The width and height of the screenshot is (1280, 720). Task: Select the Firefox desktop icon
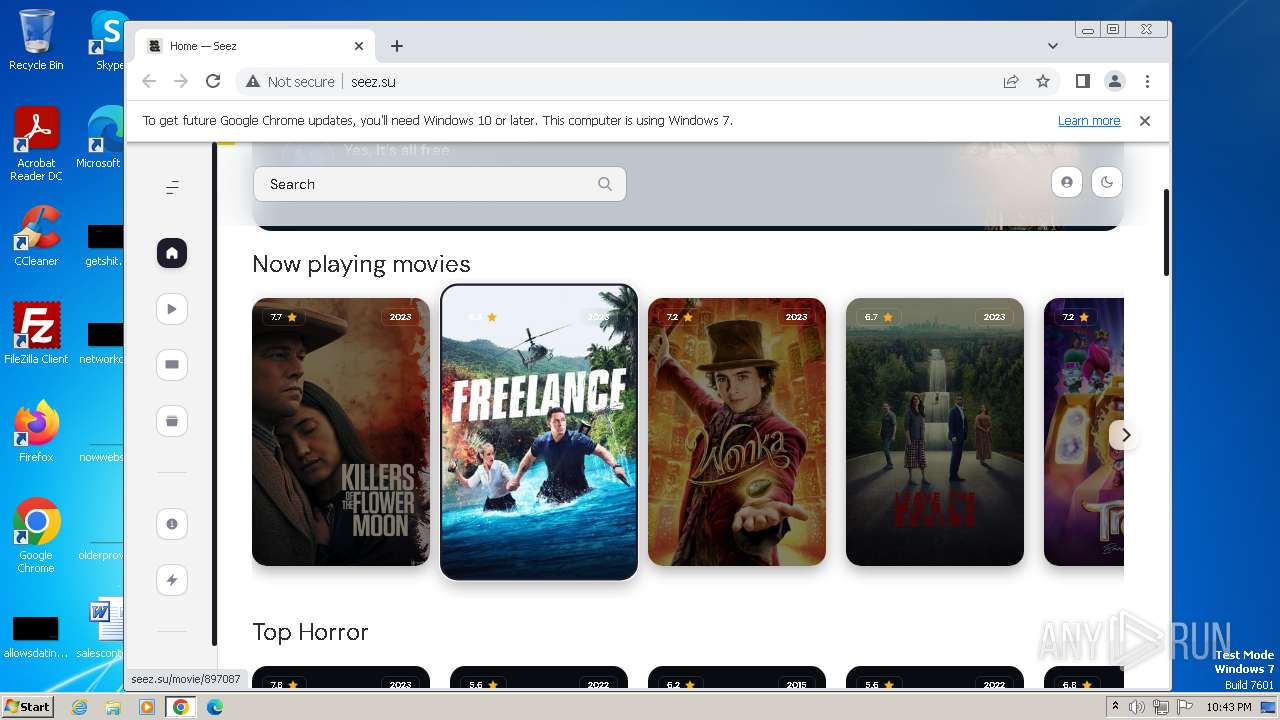pos(36,432)
